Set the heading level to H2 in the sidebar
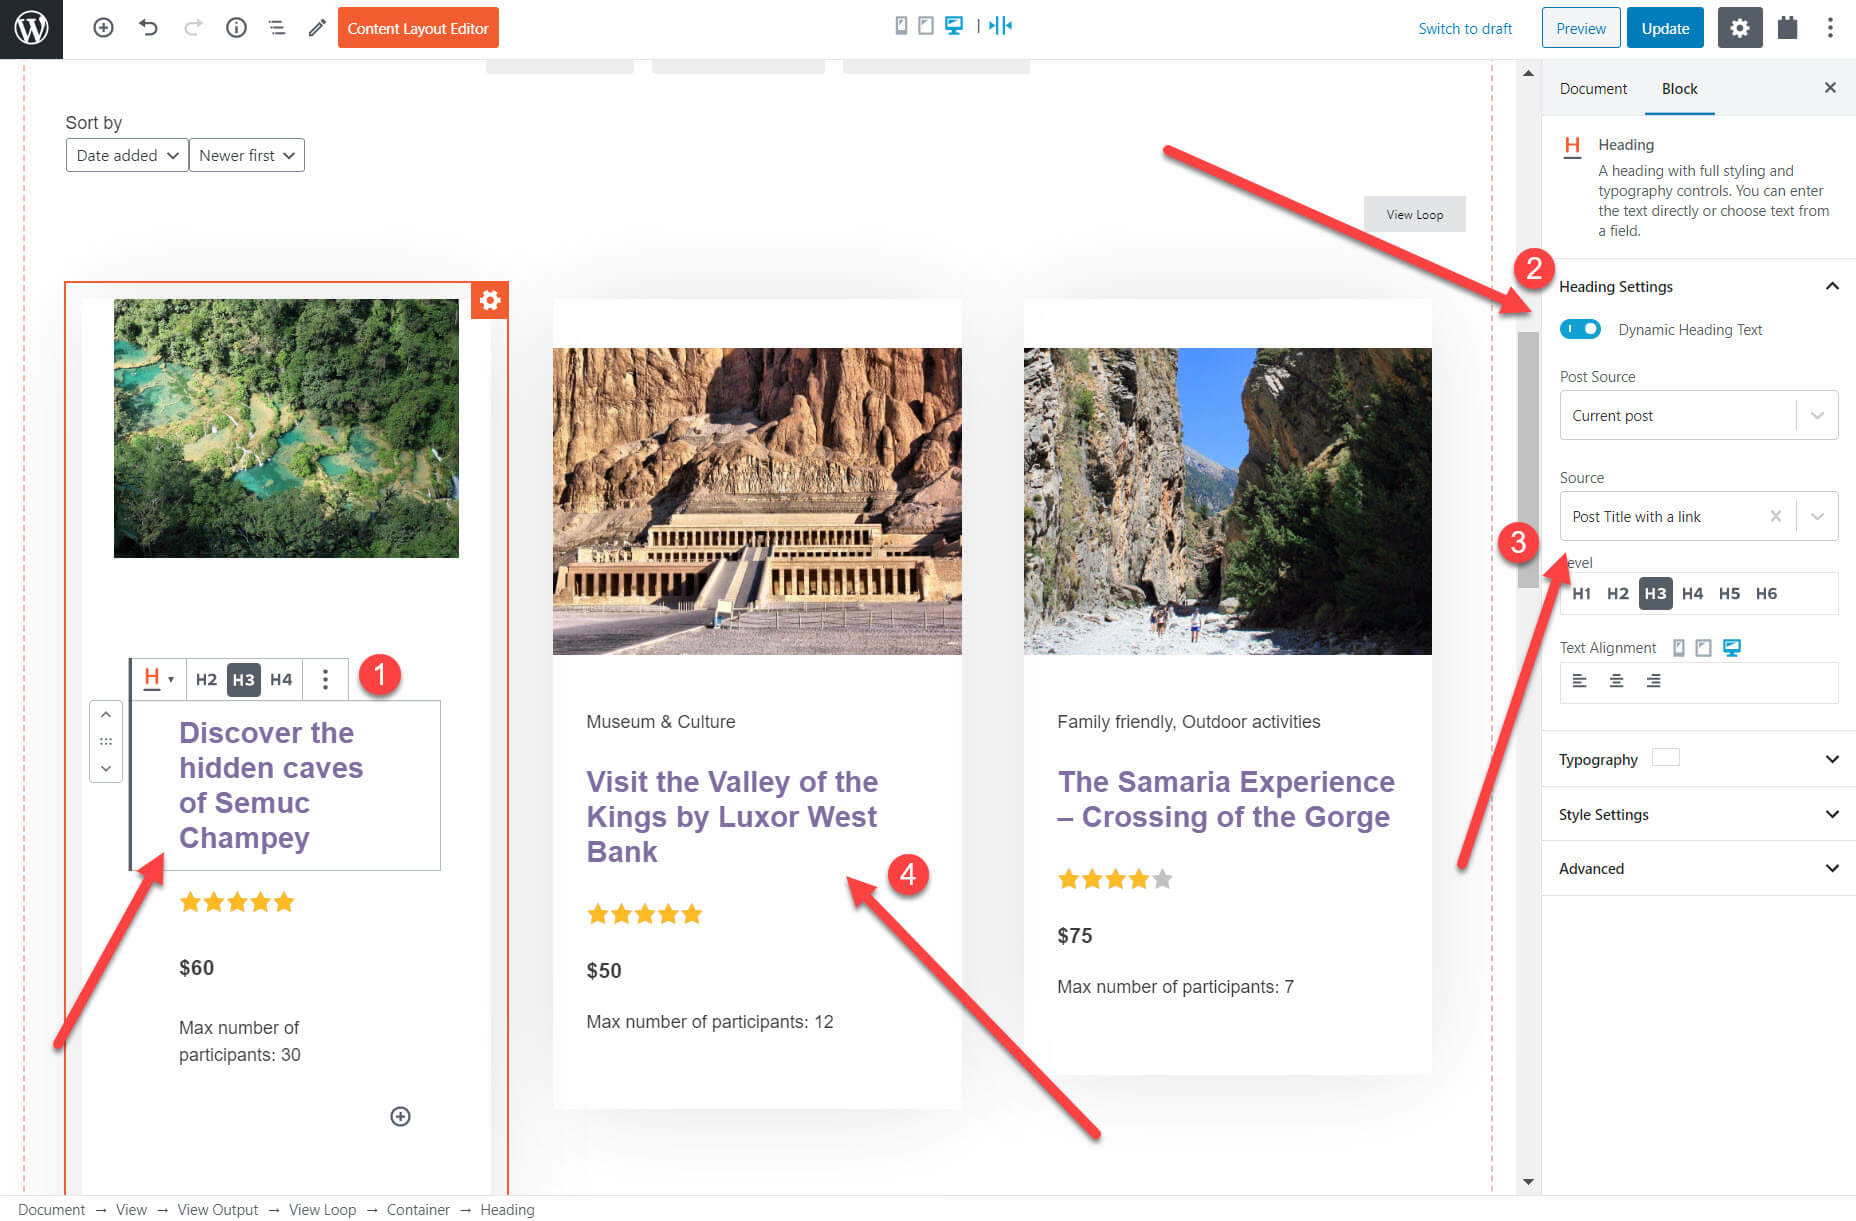This screenshot has height=1221, width=1856. pos(1618,594)
